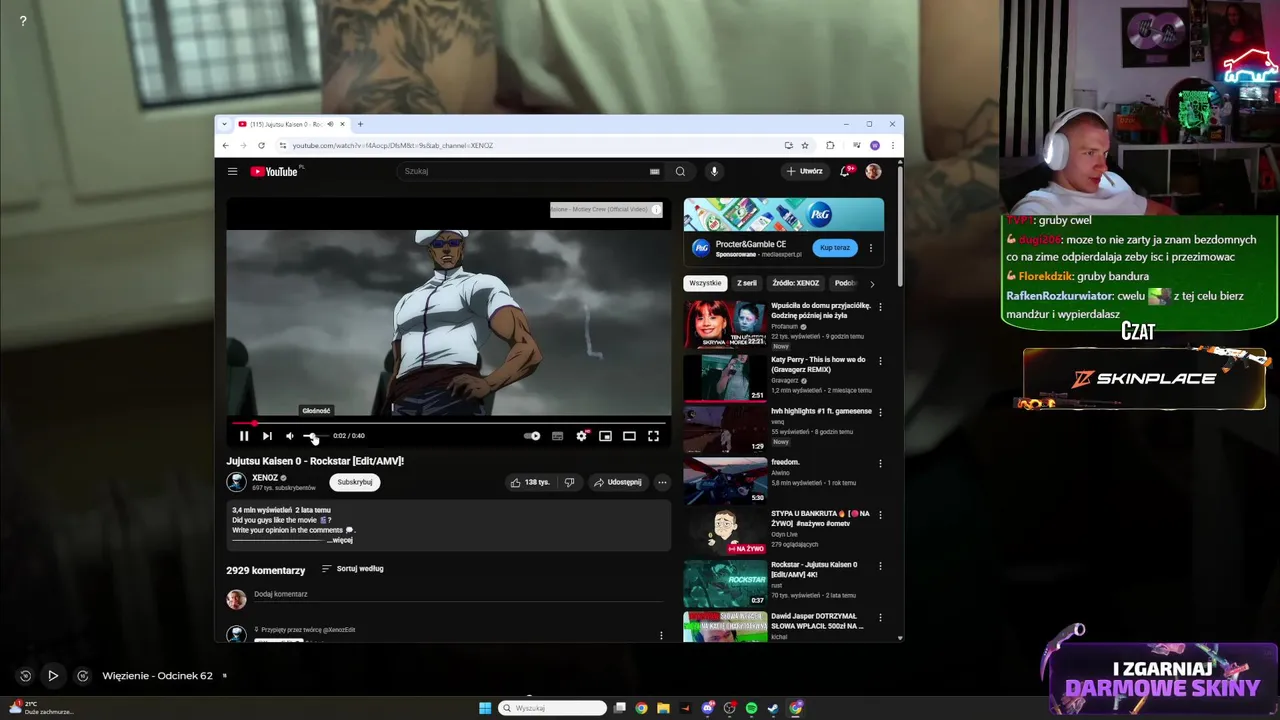1280x720 pixels.
Task: Open Katy Perry Gravagerz remix thumbnail
Action: point(725,378)
